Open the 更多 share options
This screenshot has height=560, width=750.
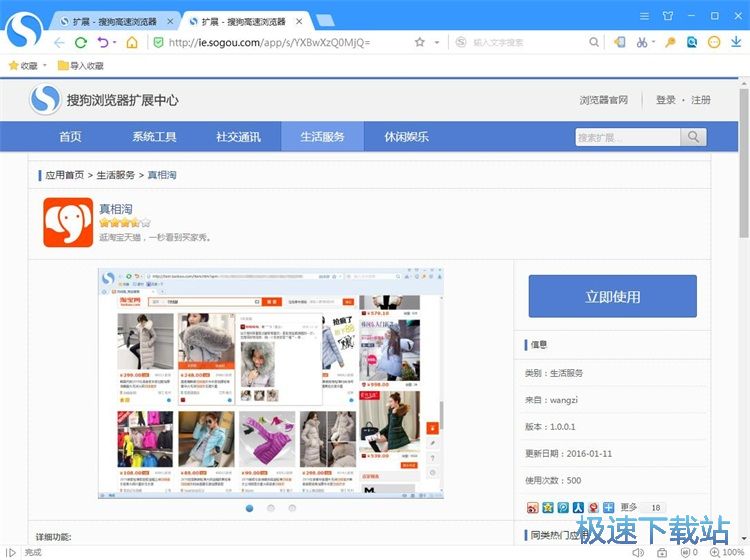(x=629, y=507)
